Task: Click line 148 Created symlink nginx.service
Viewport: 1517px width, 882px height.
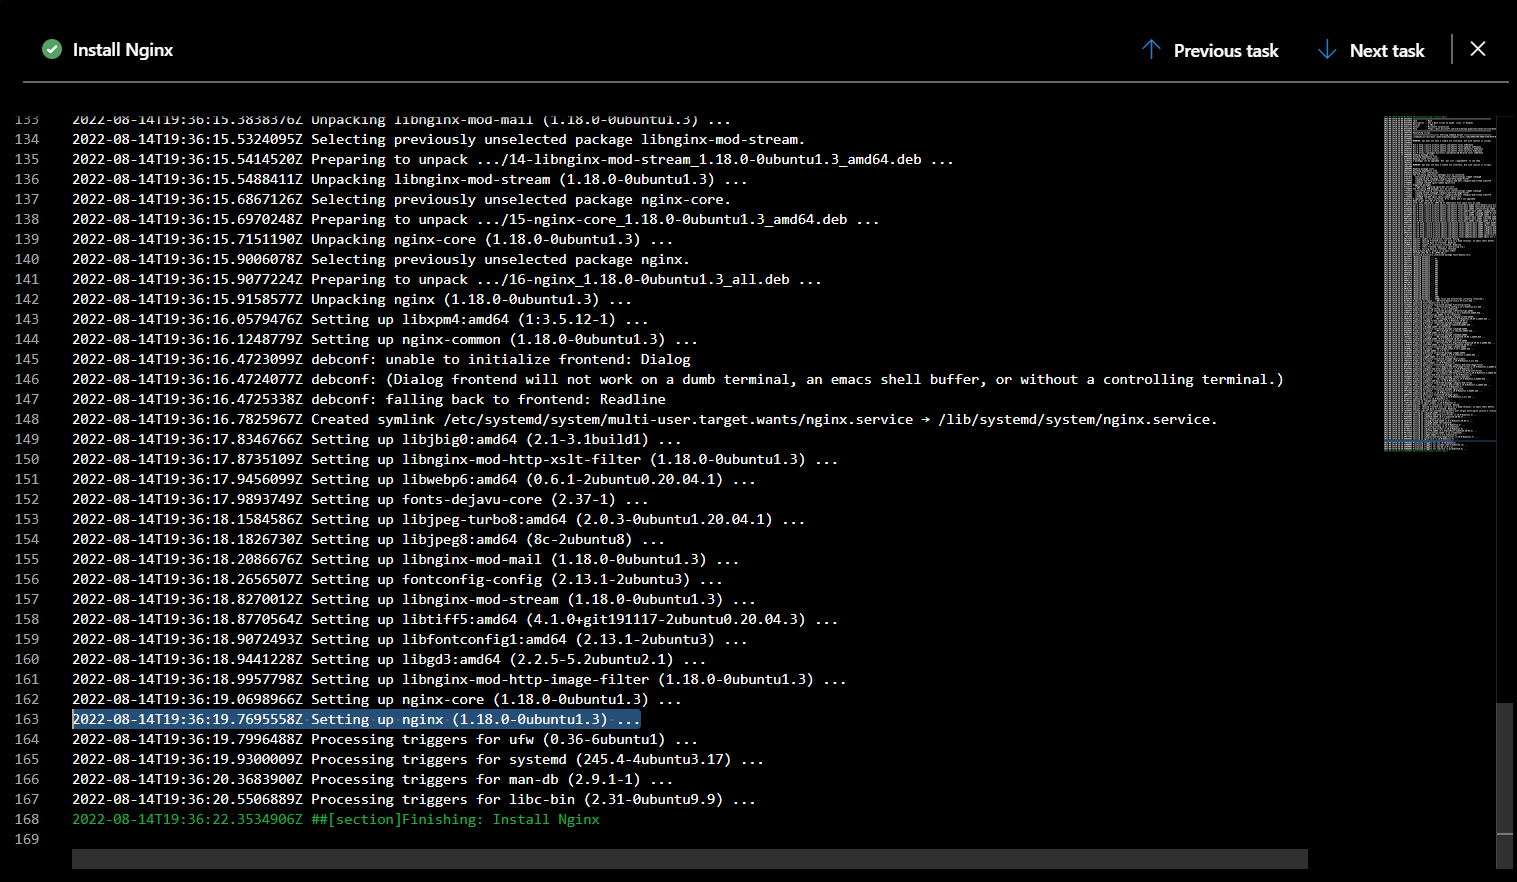Action: pos(645,419)
